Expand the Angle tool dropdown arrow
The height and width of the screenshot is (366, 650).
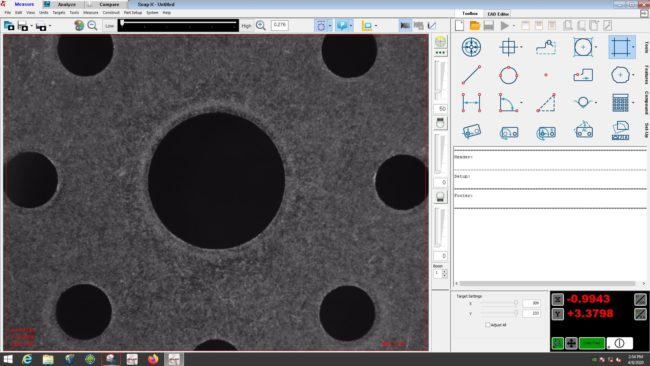pos(521,103)
